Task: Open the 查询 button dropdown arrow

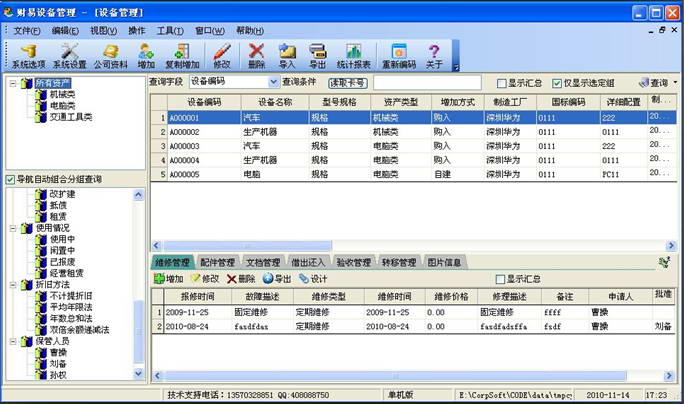Action: coord(675,82)
